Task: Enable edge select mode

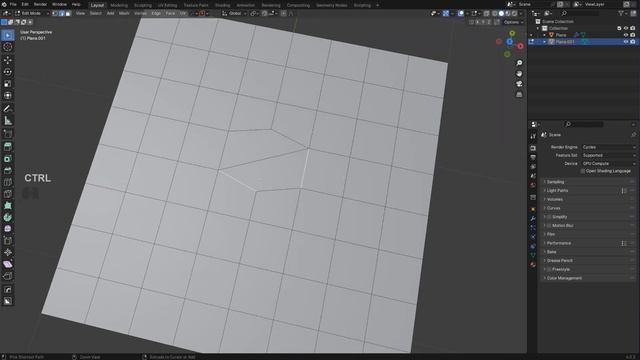Action: (x=62, y=13)
